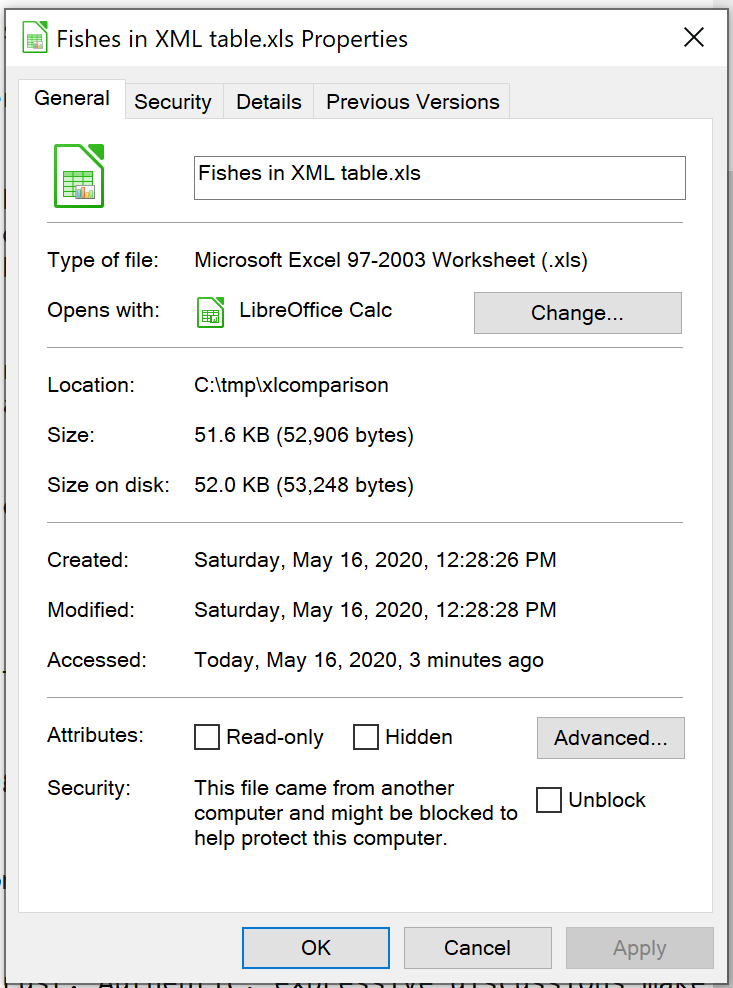Click the 'Opens with:' label
Image resolution: width=733 pixels, height=988 pixels.
click(x=103, y=310)
